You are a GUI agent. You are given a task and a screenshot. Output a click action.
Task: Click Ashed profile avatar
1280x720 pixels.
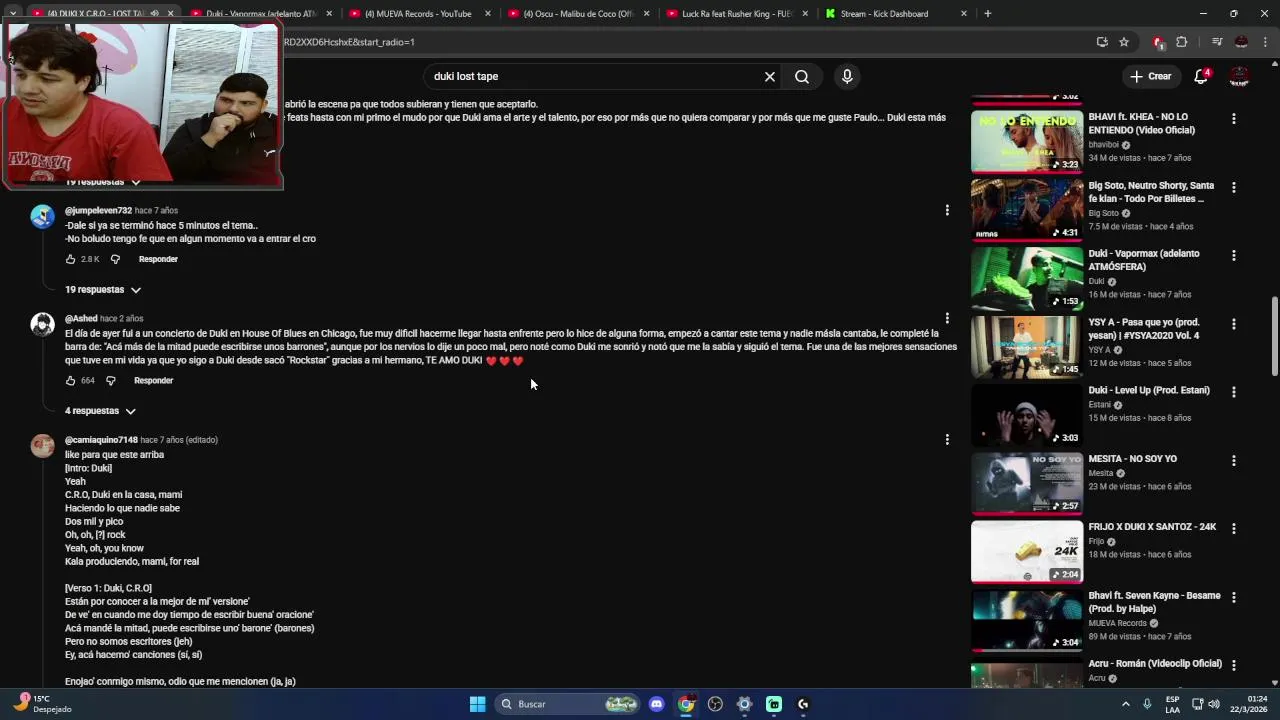42,324
